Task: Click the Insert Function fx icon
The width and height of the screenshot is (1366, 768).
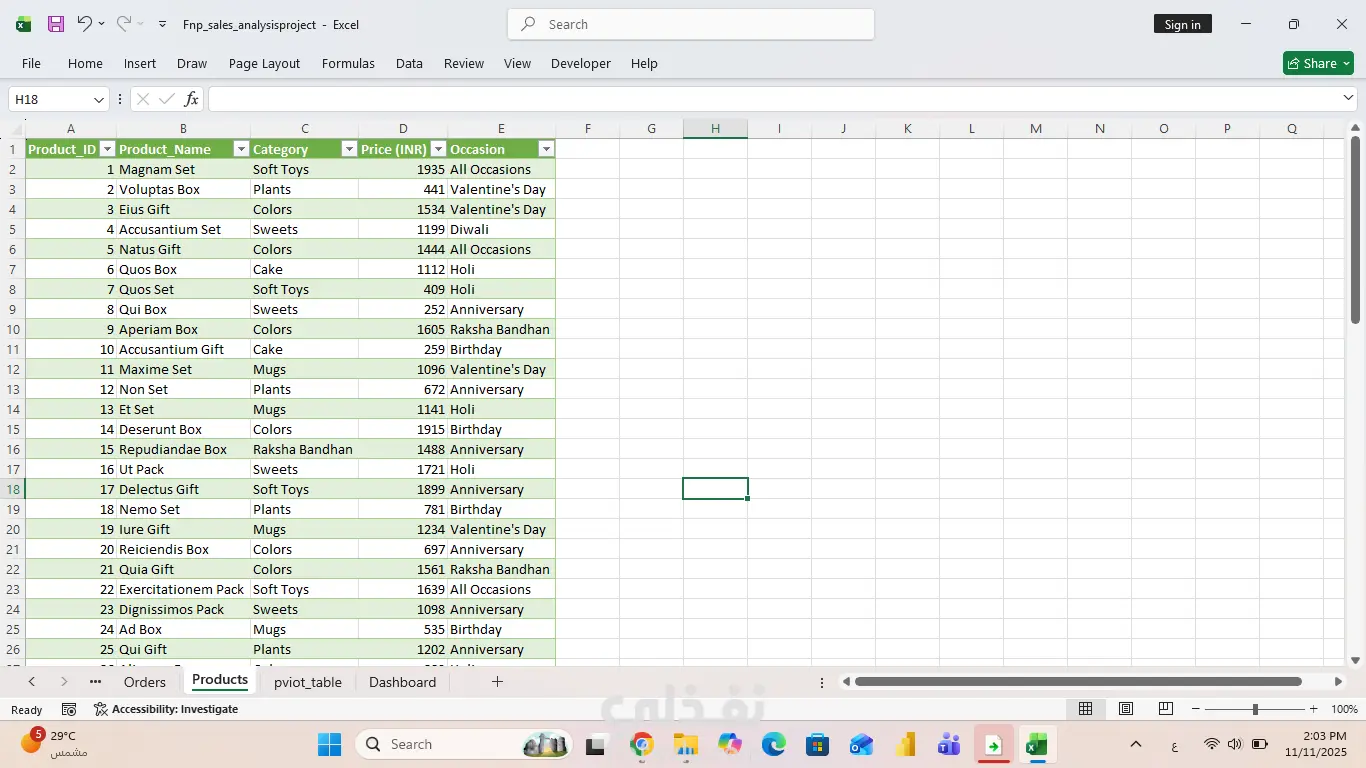Action: tap(191, 99)
